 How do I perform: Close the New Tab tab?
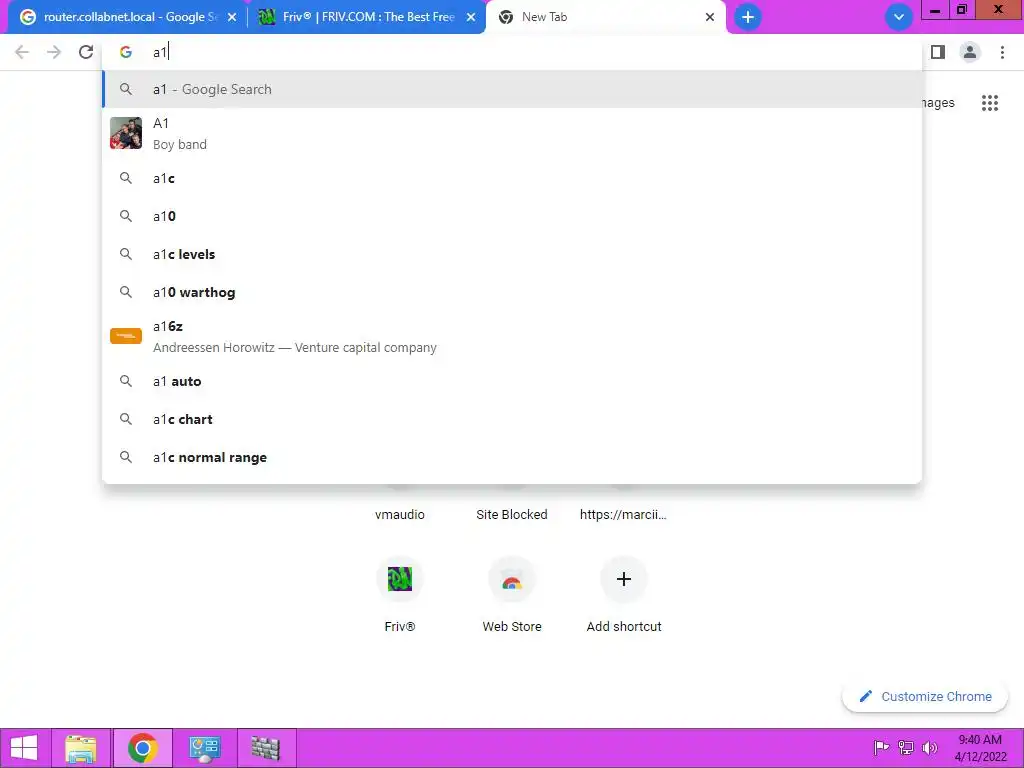click(710, 18)
